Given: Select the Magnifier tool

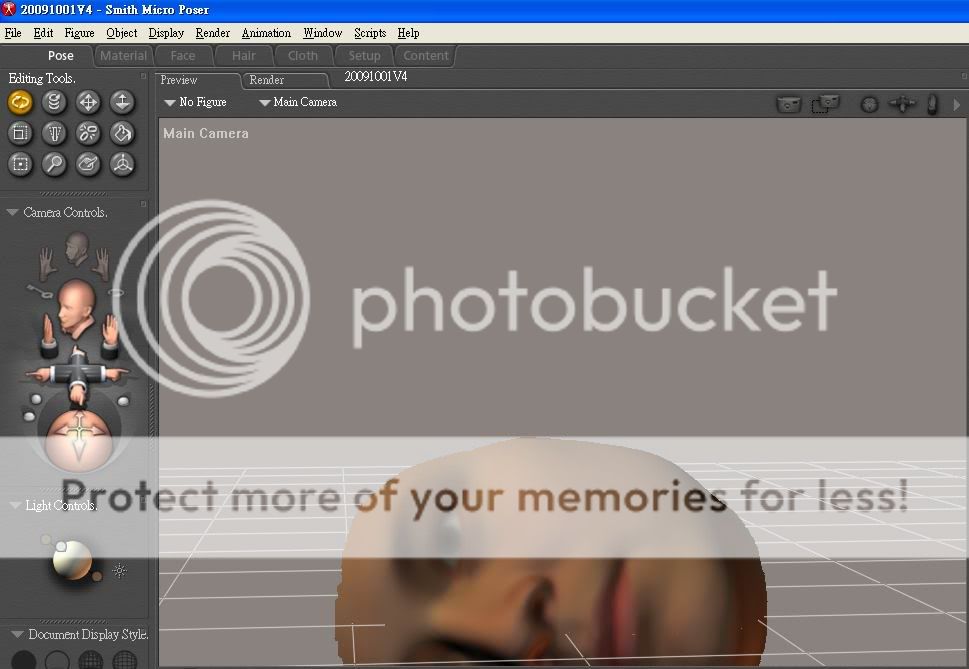Looking at the screenshot, I should click(x=54, y=164).
